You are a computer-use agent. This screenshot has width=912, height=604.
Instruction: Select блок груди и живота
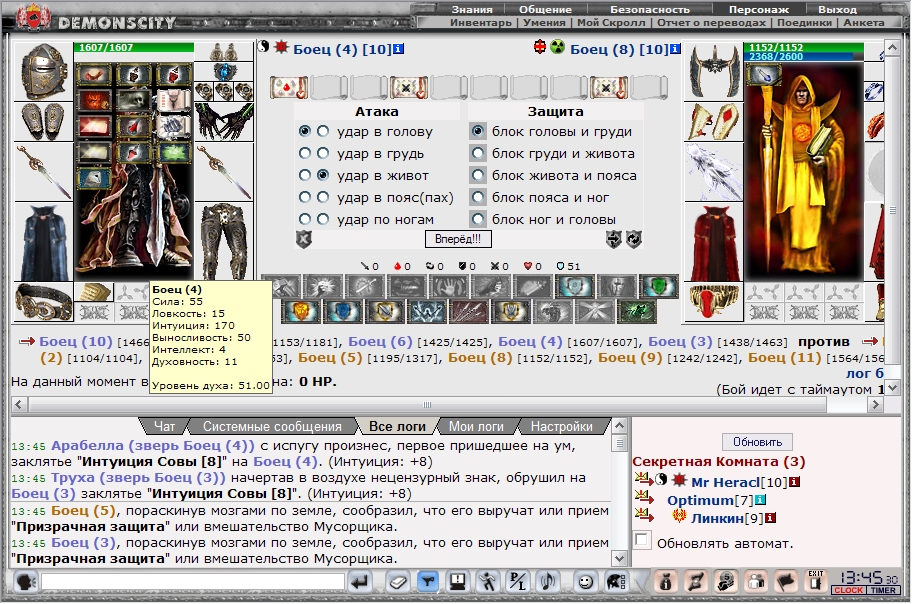click(478, 154)
